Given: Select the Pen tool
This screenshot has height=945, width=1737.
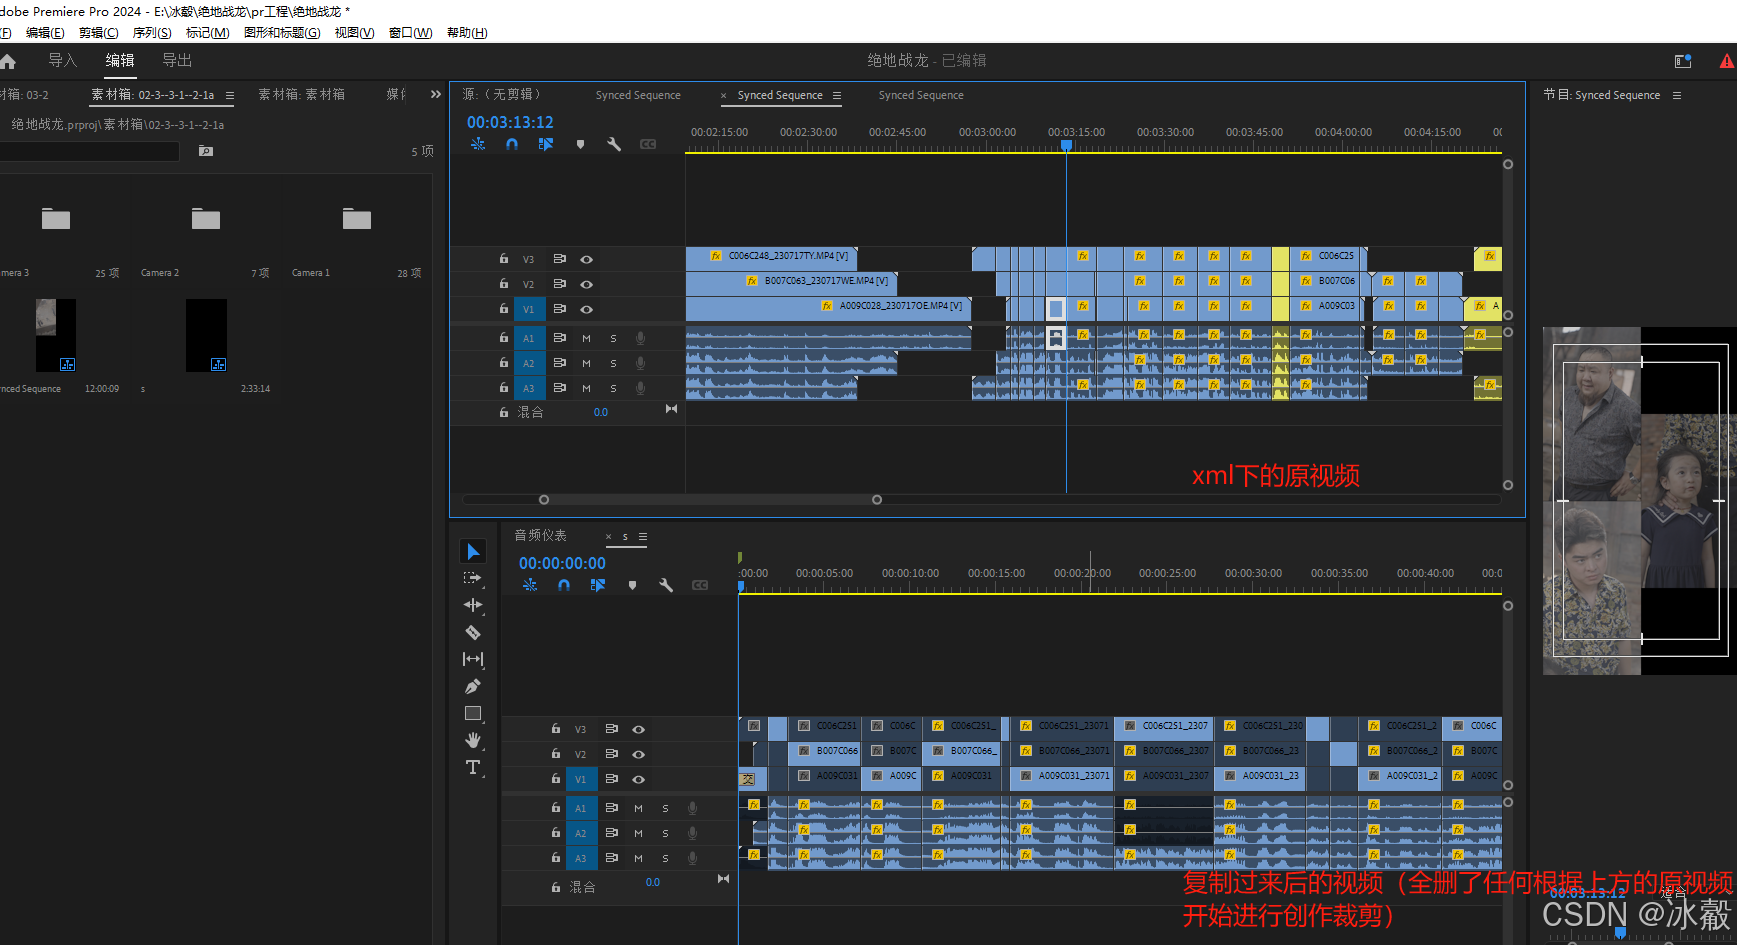Looking at the screenshot, I should click(473, 686).
